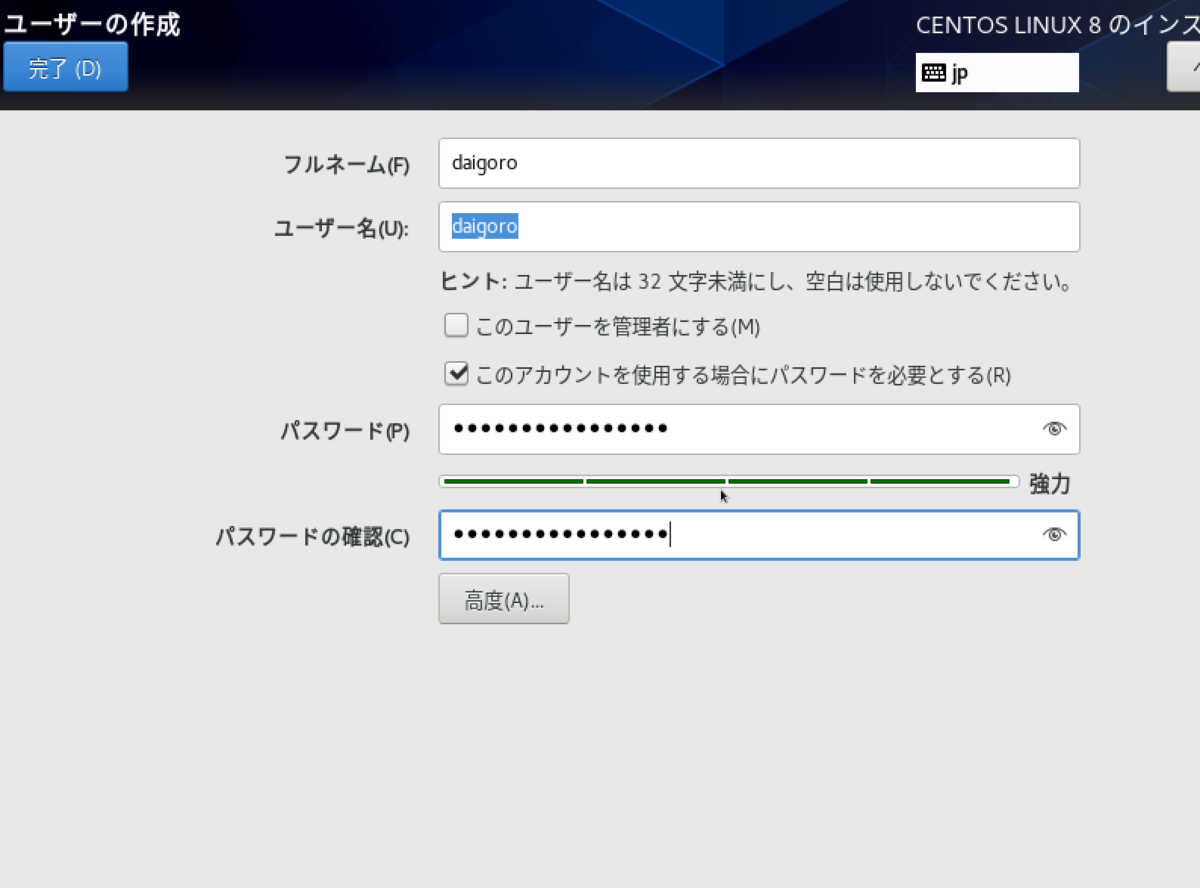
Task: Uncheck the require-password-for-account option
Action: 456,374
